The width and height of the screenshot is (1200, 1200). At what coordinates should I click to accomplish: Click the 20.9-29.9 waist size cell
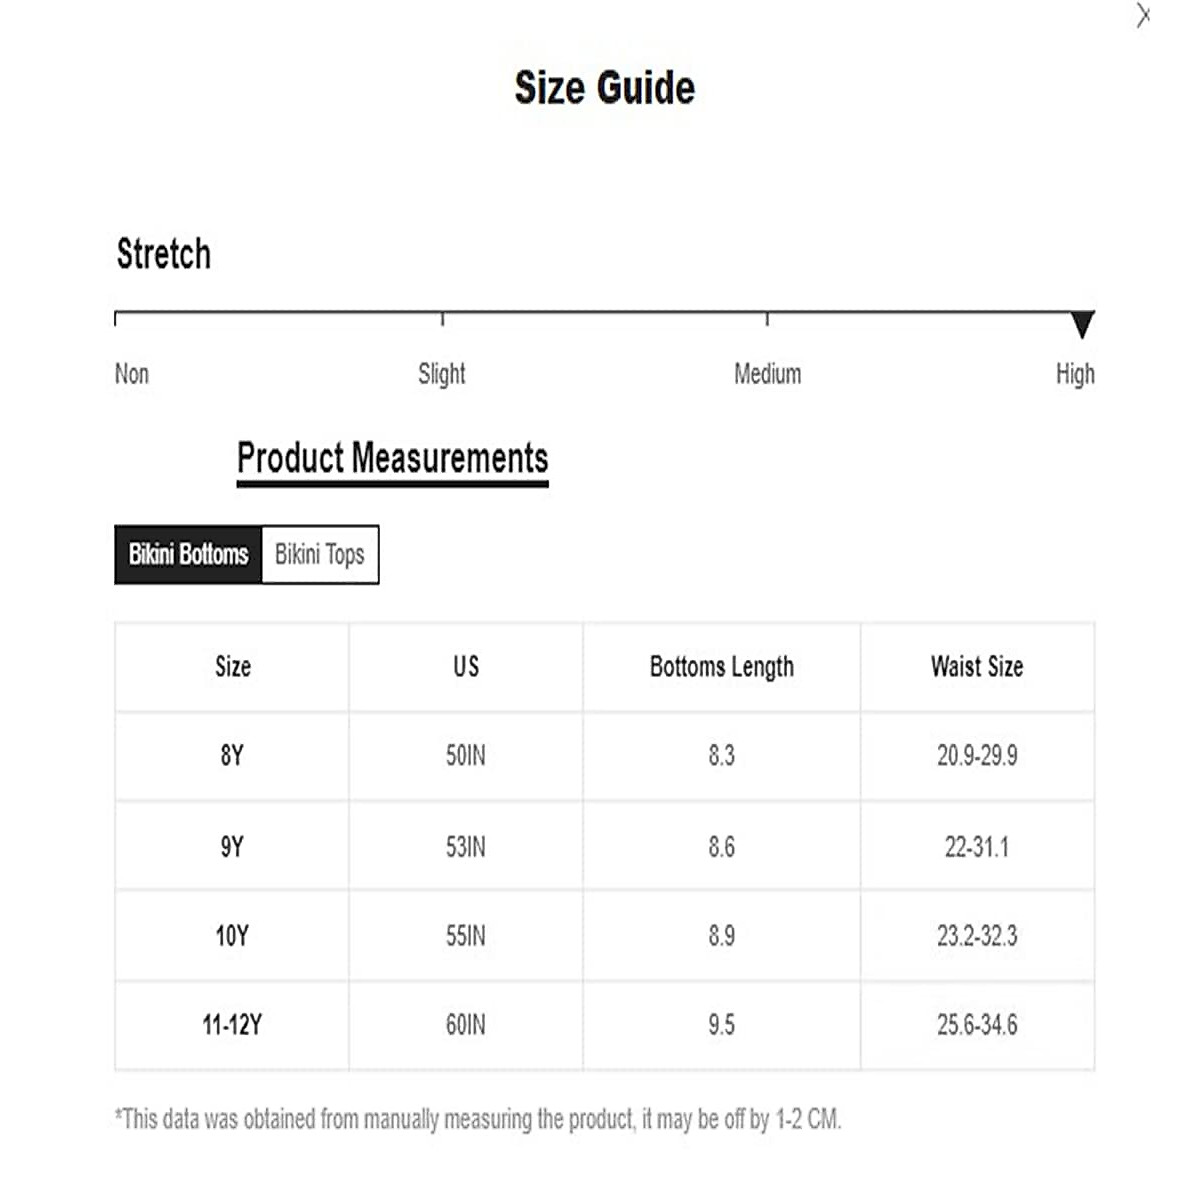pyautogui.click(x=977, y=756)
